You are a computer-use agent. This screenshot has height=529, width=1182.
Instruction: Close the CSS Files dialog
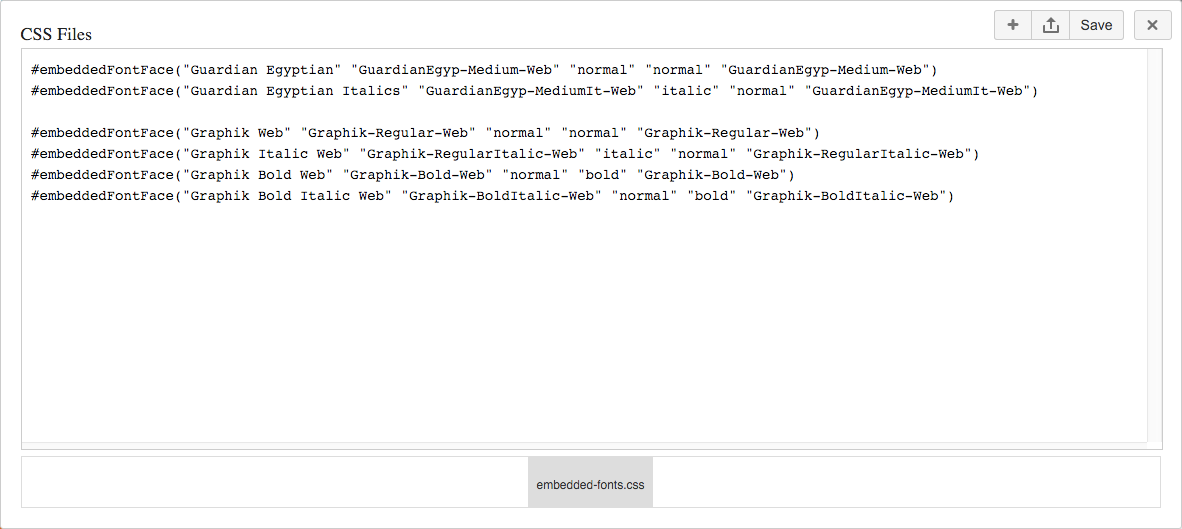(x=1152, y=25)
